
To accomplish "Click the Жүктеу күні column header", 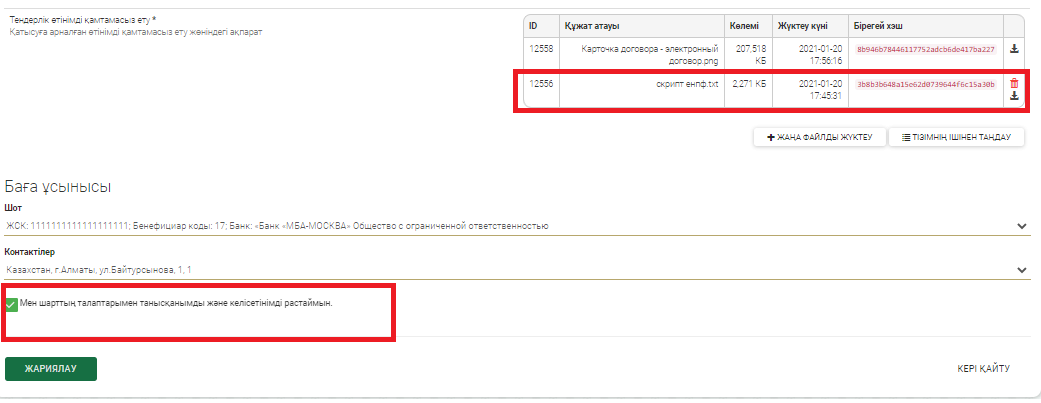I will [800, 26].
